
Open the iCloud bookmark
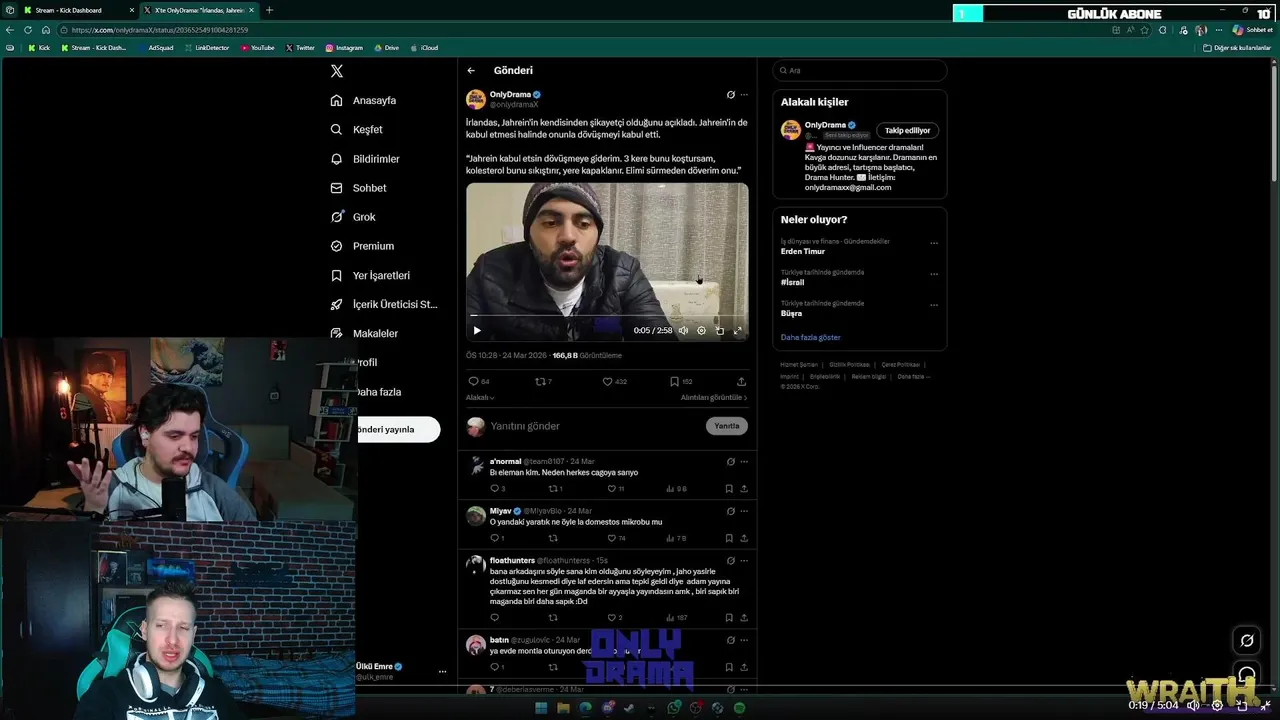pyautogui.click(x=424, y=48)
